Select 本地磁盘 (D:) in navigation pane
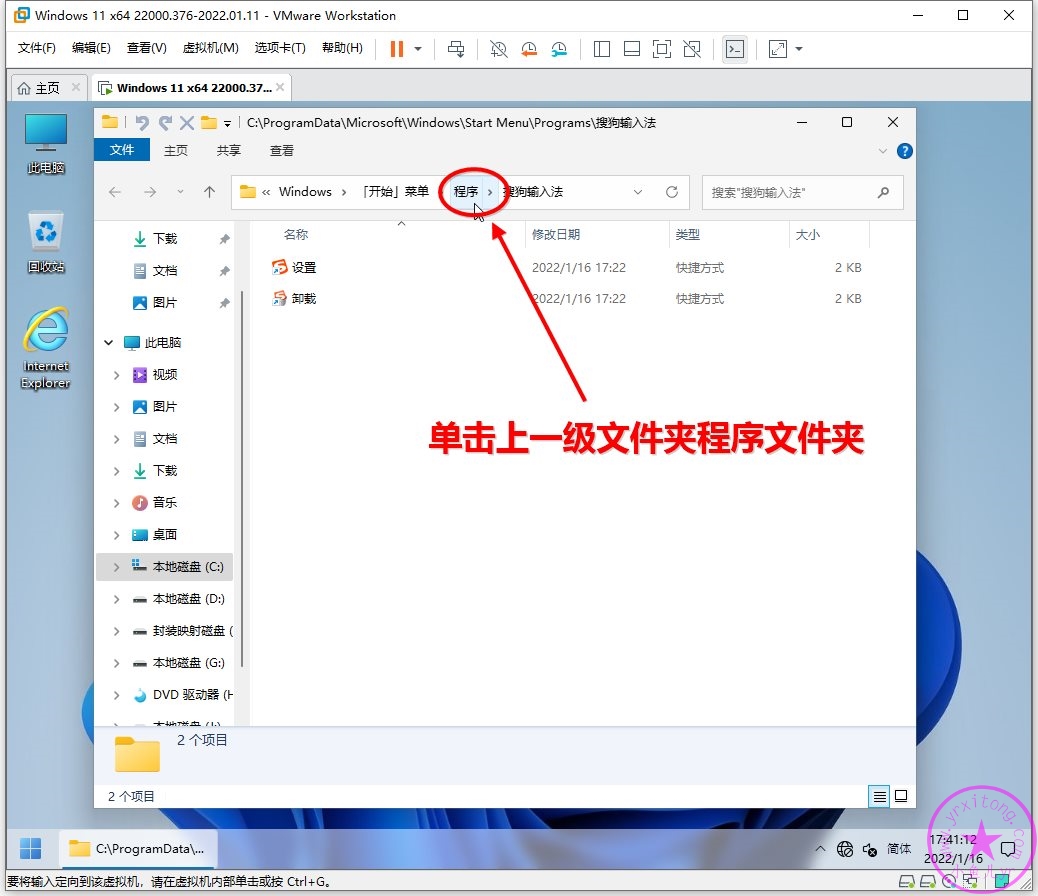The image size is (1038, 896). (x=189, y=599)
